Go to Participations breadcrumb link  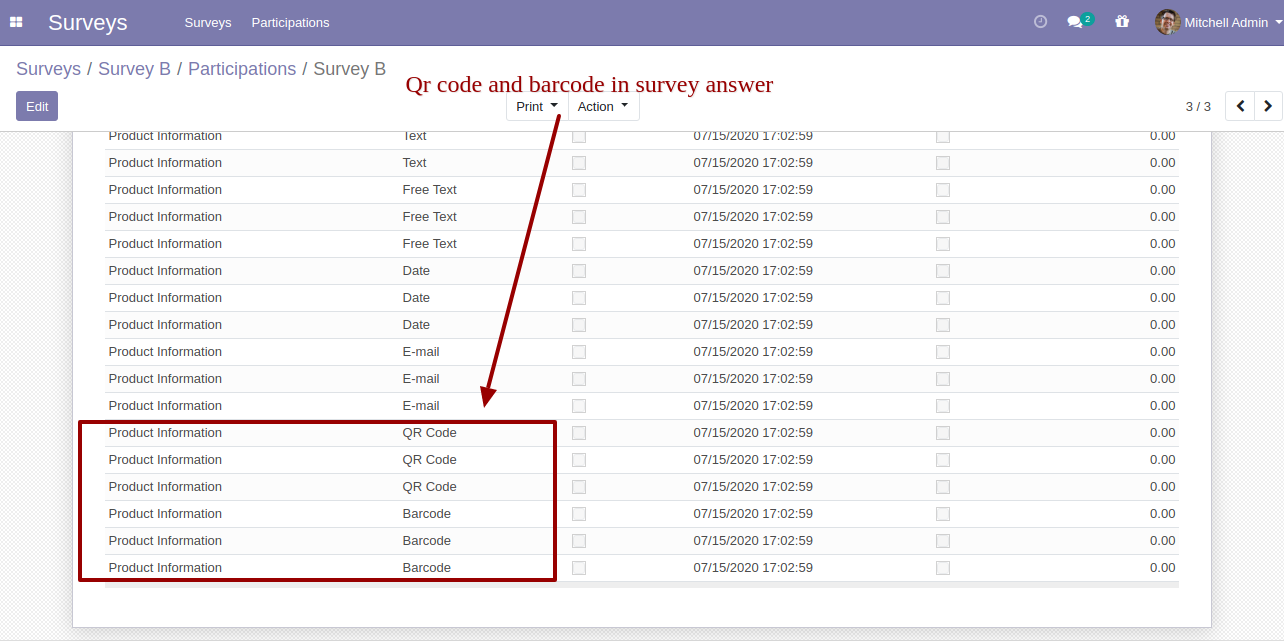(242, 69)
